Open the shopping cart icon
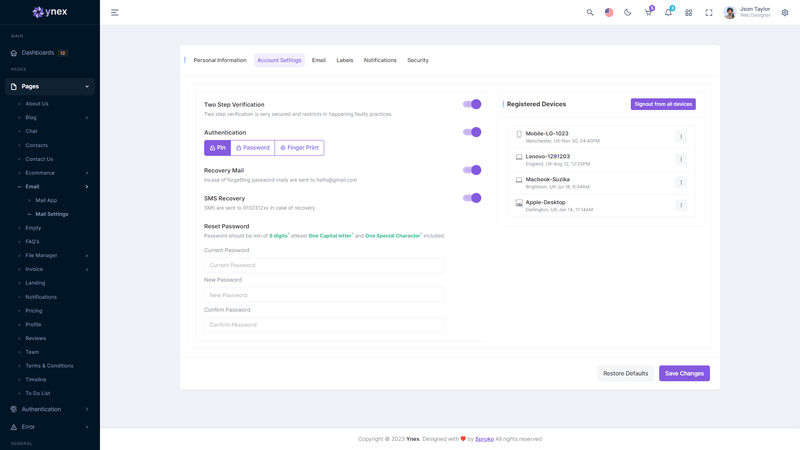Viewport: 800px width, 450px height. pos(648,13)
